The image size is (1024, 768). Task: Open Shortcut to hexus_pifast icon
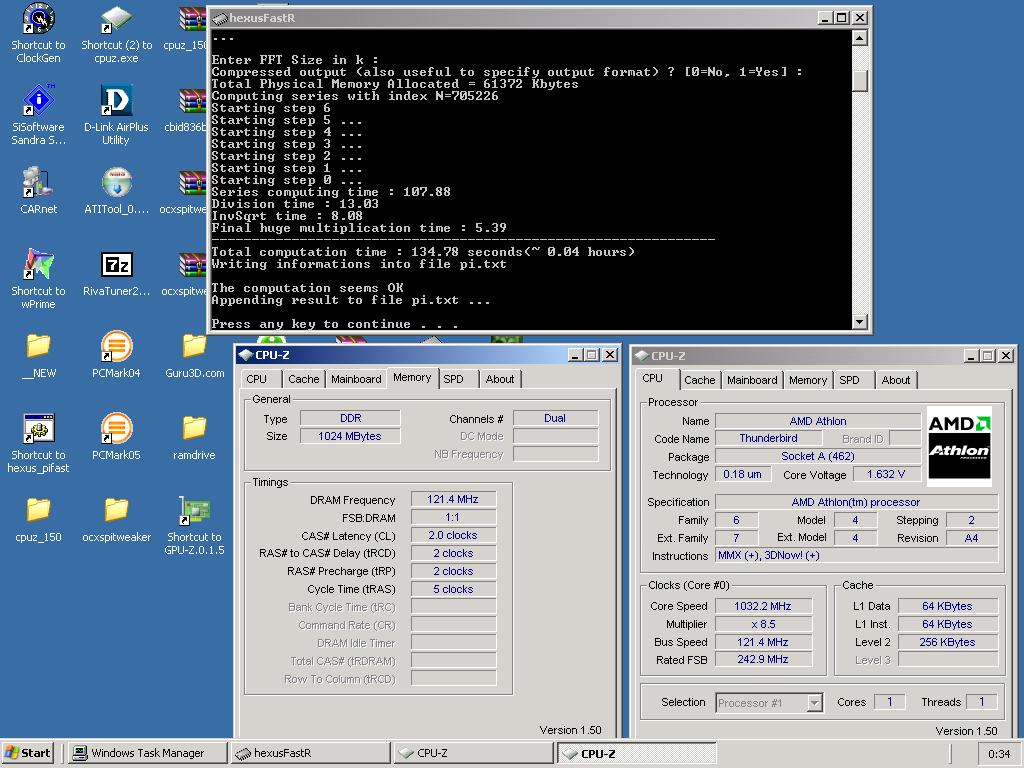[38, 428]
